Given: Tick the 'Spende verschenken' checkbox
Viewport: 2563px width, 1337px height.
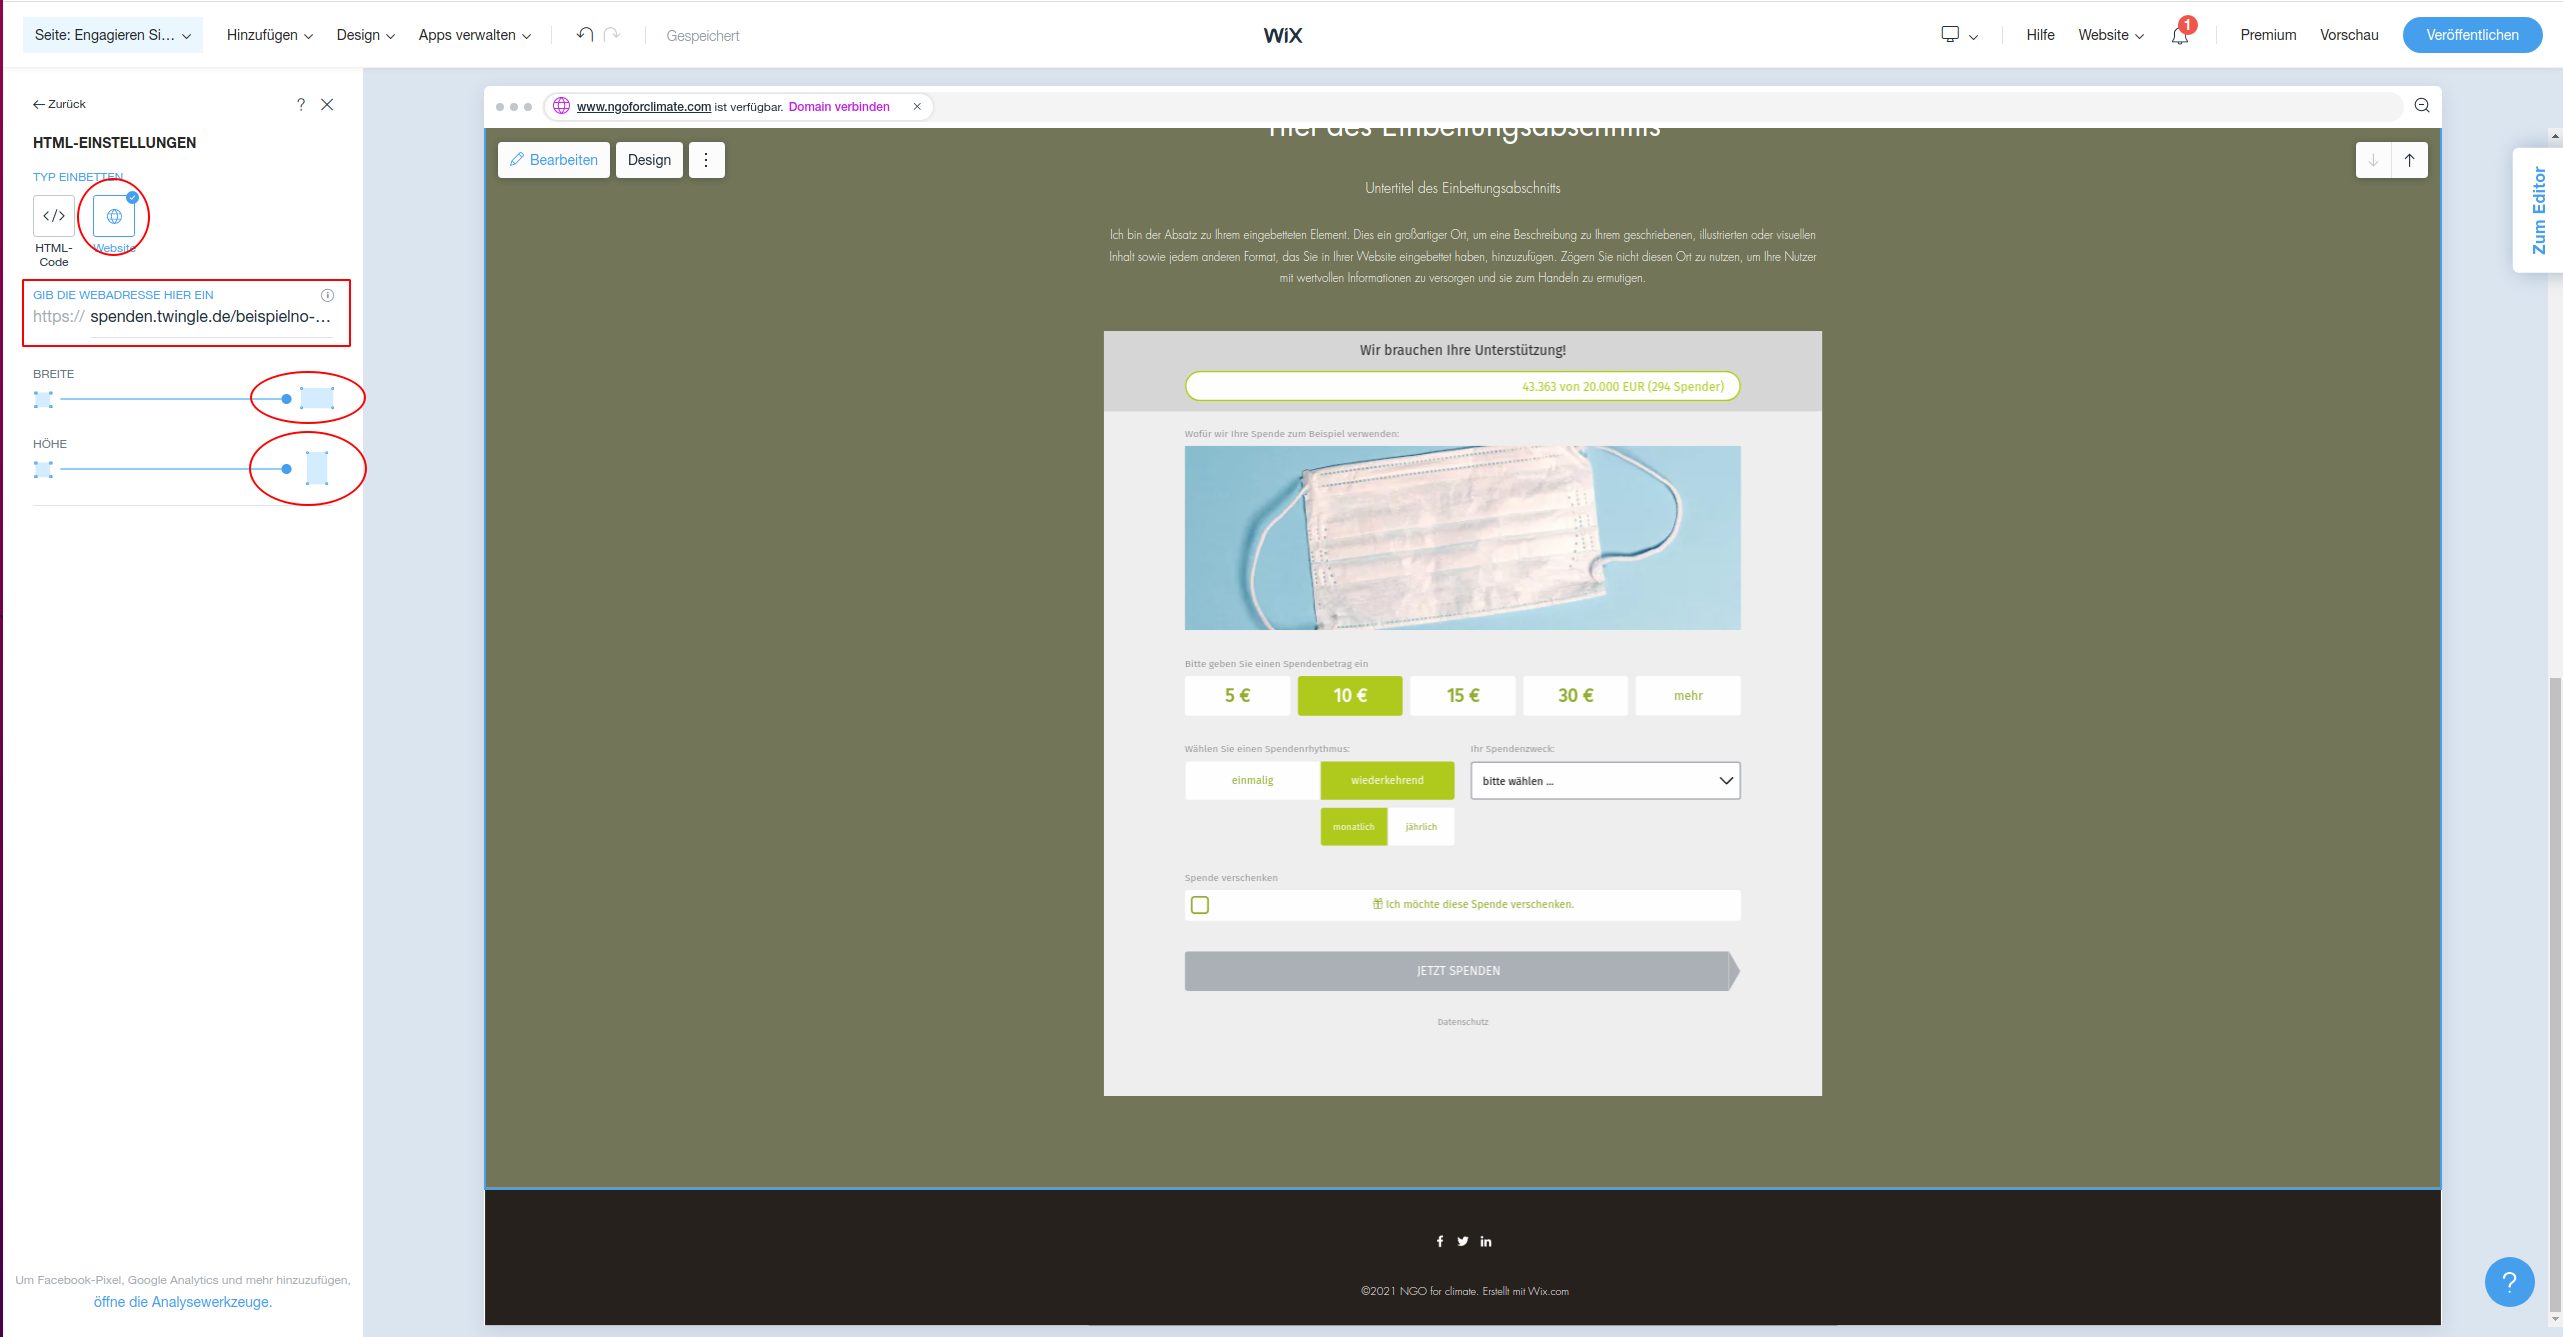Looking at the screenshot, I should pos(1200,905).
